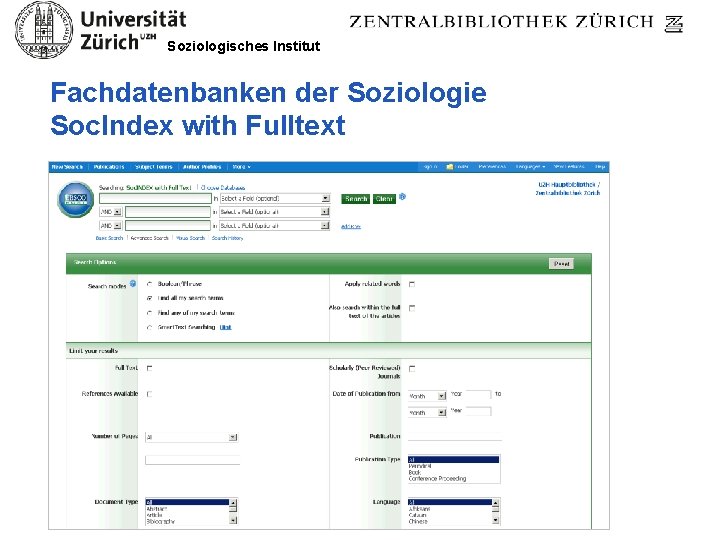720x540 pixels.
Task: Click the Add Row link
Action: click(x=351, y=226)
